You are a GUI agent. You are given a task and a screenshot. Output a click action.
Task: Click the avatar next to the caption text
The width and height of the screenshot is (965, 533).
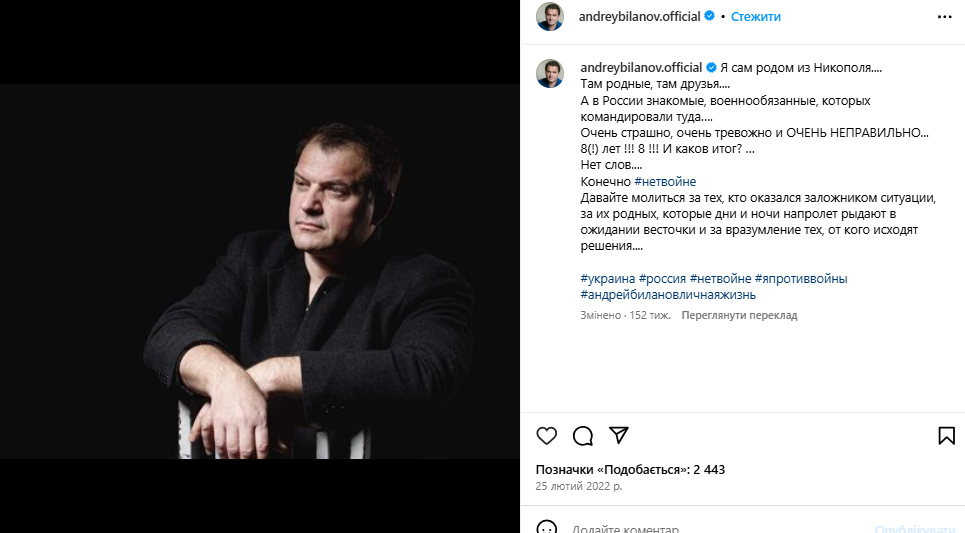549,73
